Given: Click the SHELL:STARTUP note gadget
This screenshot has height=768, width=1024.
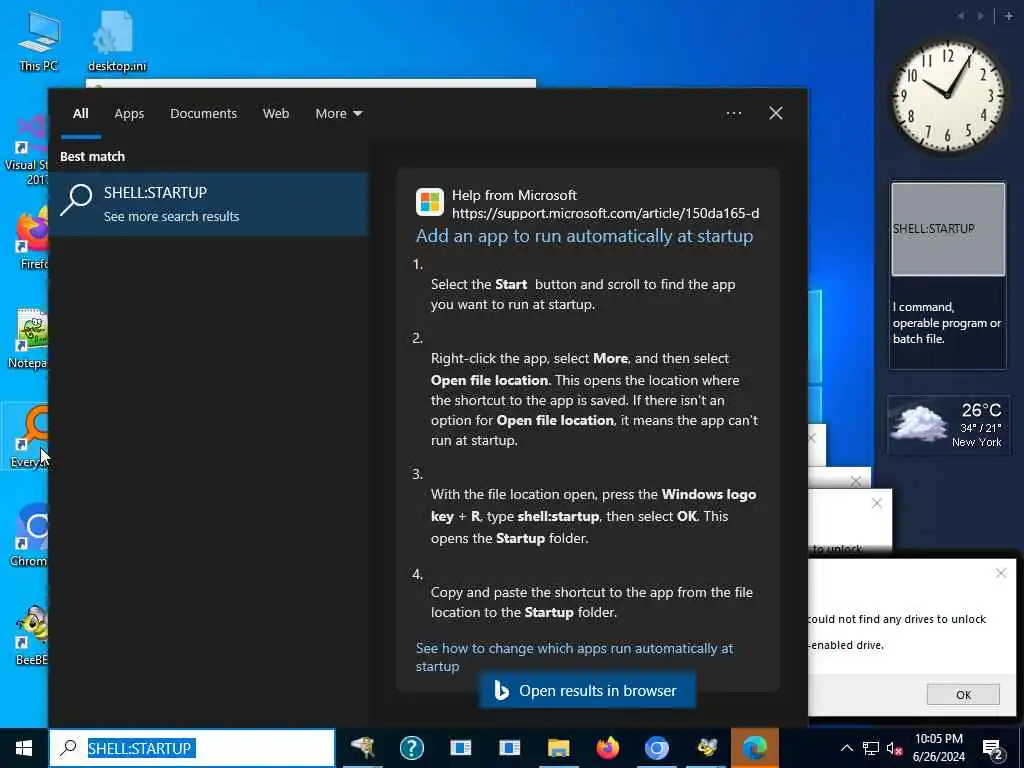Looking at the screenshot, I should point(948,229).
